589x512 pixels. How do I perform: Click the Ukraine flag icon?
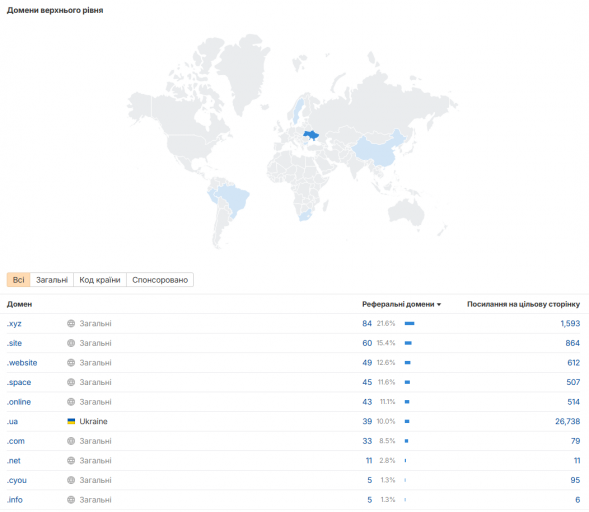click(71, 421)
